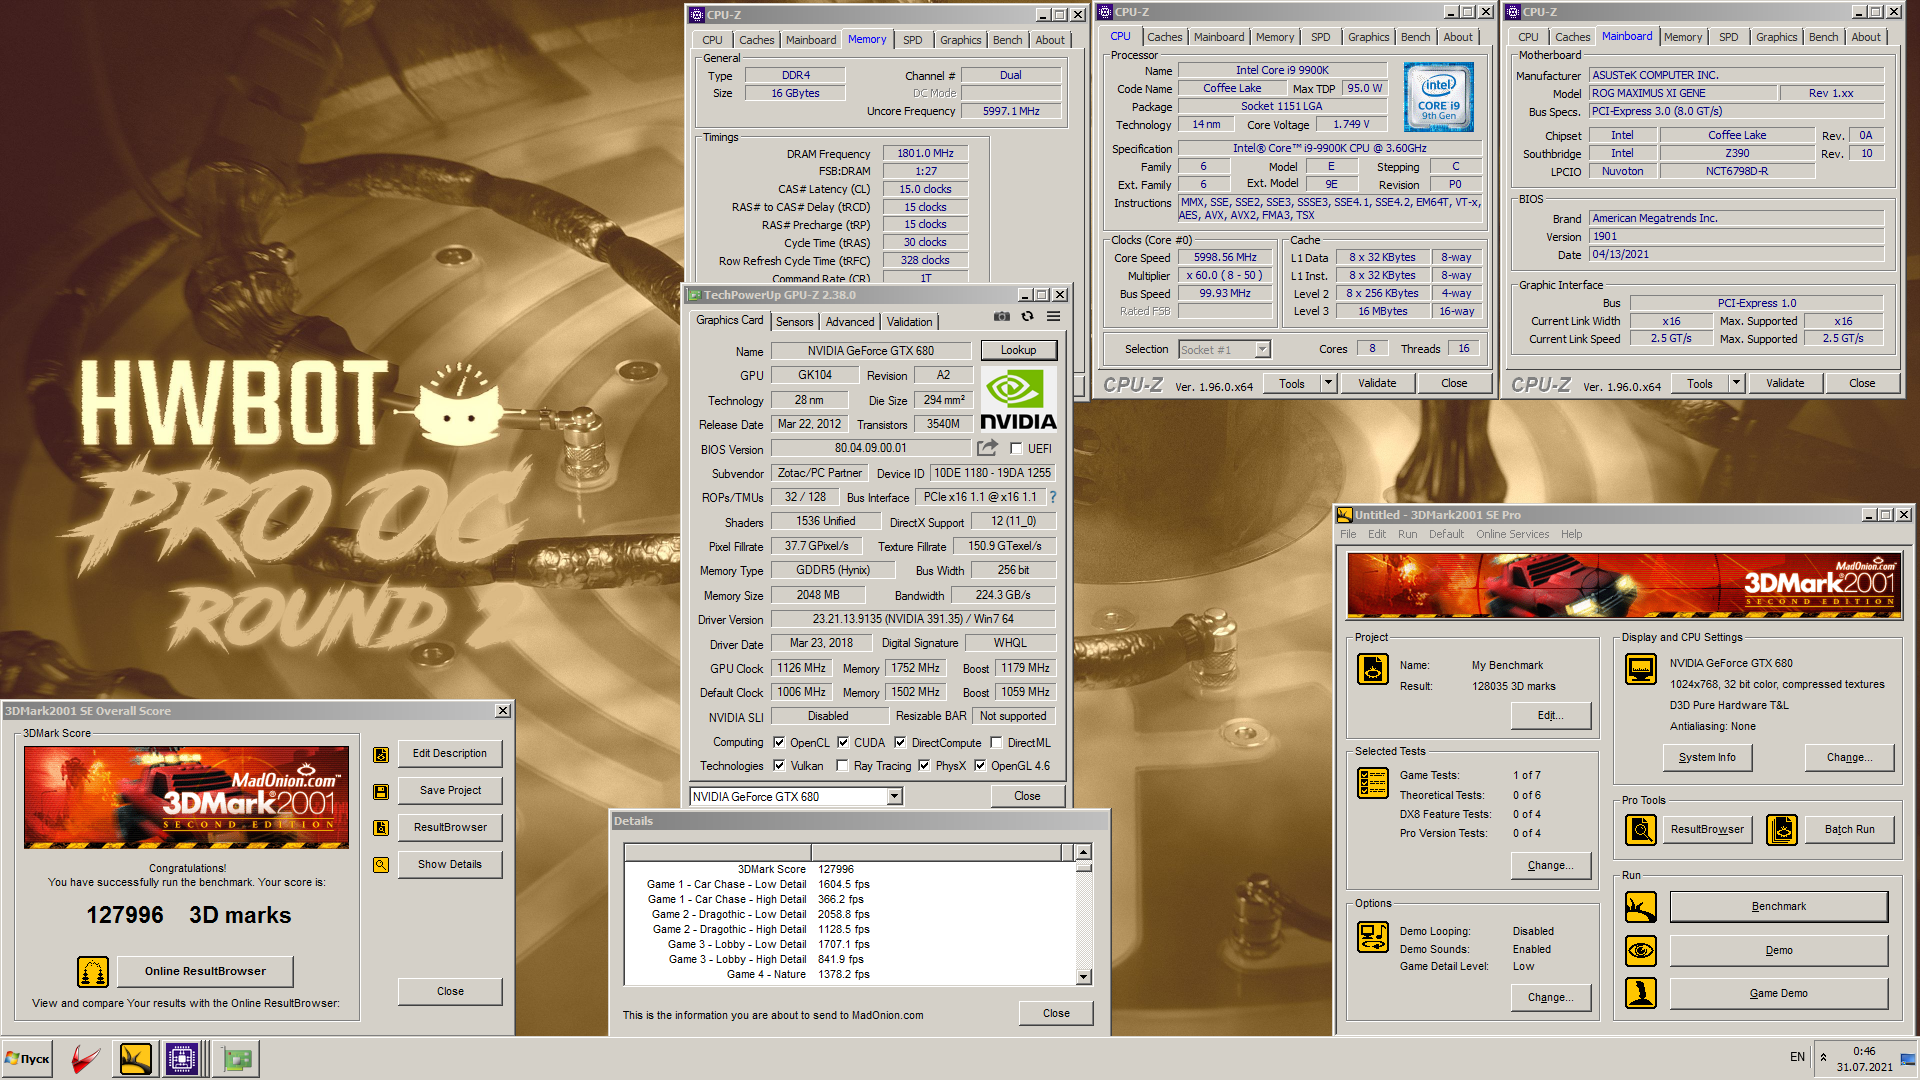This screenshot has height=1080, width=1920.
Task: Open Advanced tab in GPU-Z
Action: pos(850,322)
